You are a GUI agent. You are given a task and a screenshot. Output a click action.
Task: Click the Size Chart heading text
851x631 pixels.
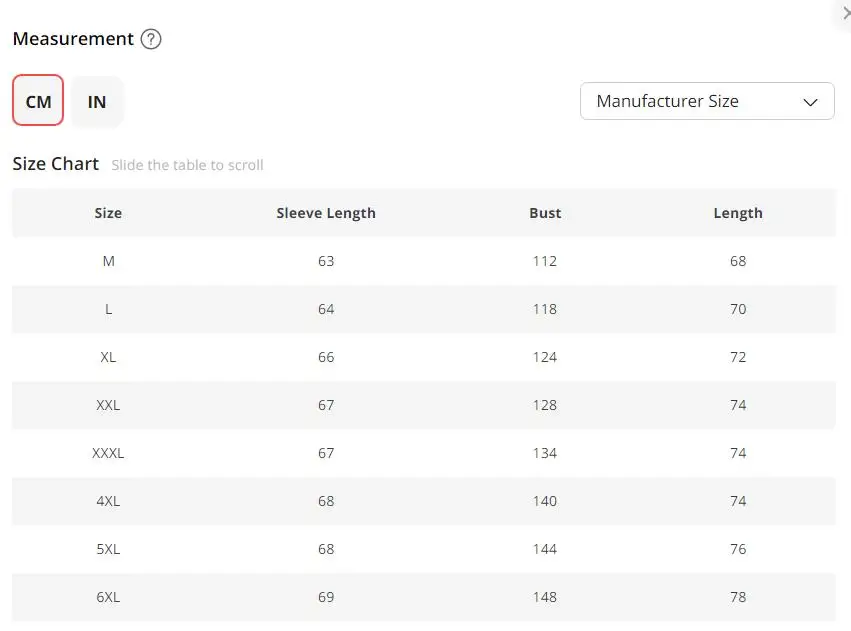pos(55,164)
